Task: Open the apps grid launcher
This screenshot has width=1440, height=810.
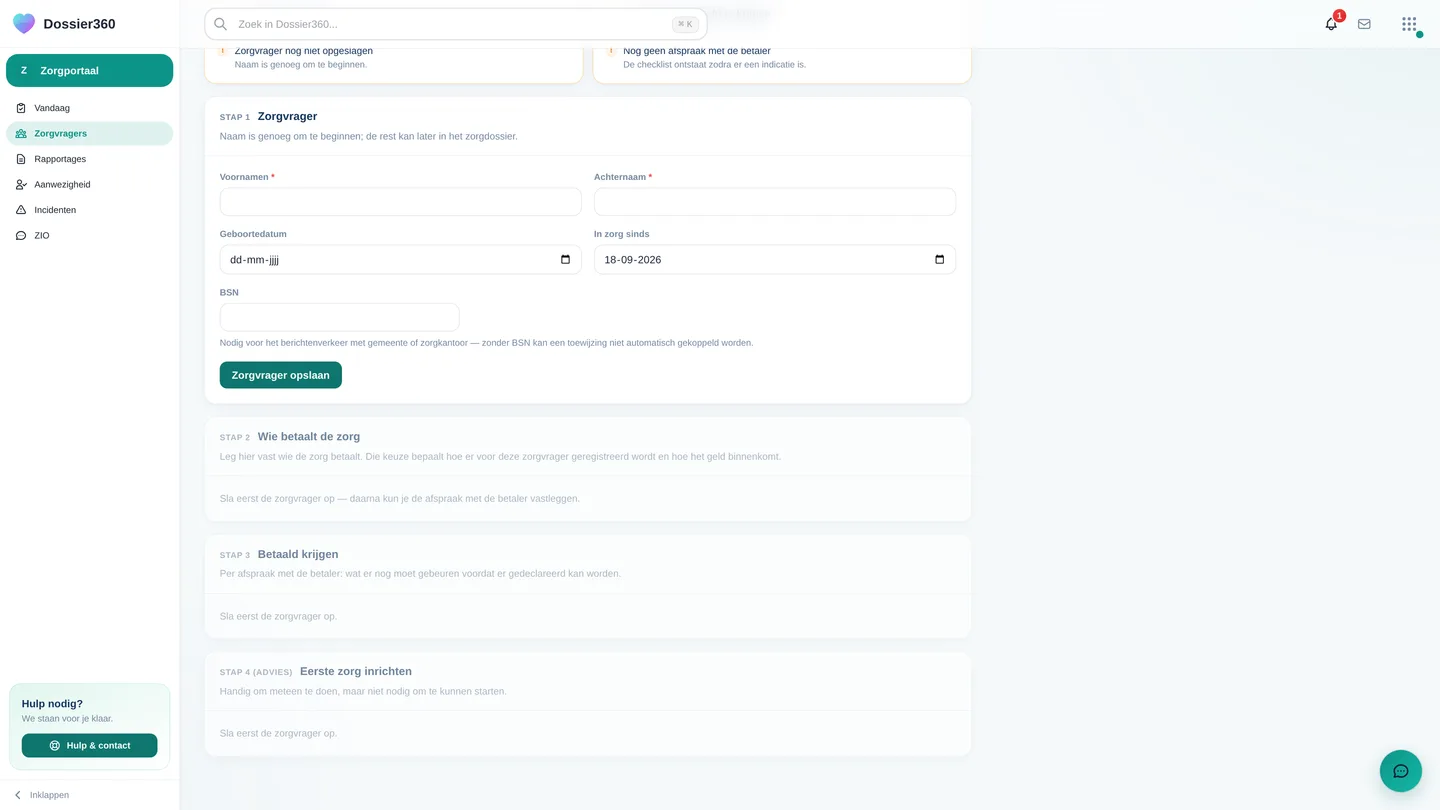Action: coord(1409,24)
